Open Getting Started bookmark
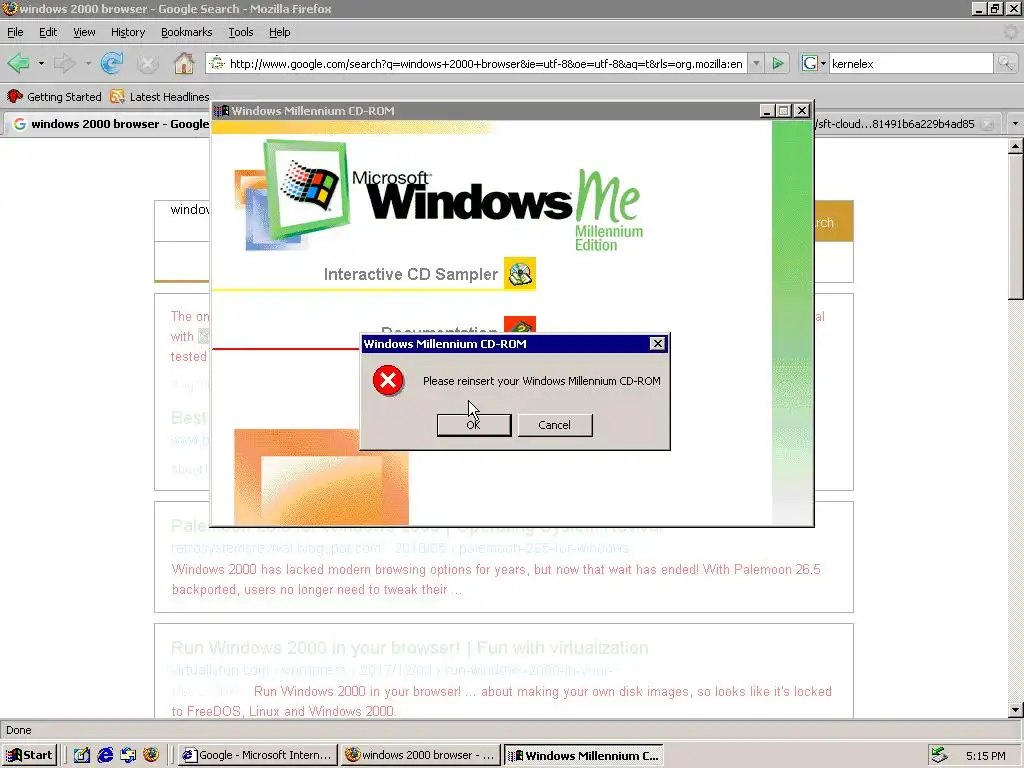The height and width of the screenshot is (768, 1024). pyautogui.click(x=54, y=97)
